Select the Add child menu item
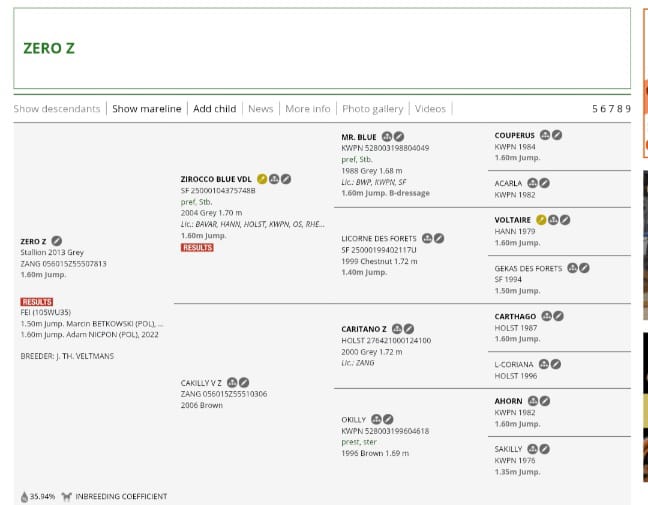The height and width of the screenshot is (505, 648). click(214, 108)
